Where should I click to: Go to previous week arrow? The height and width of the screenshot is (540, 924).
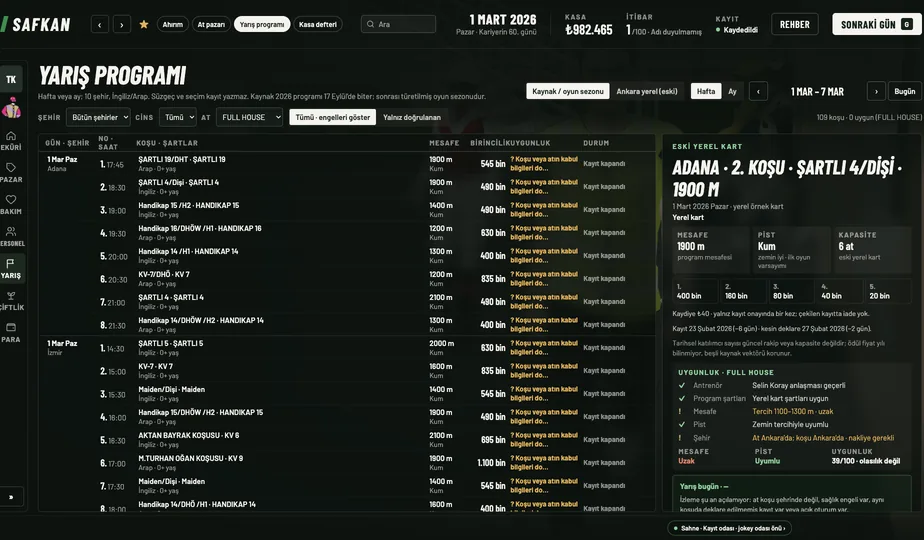(x=758, y=91)
